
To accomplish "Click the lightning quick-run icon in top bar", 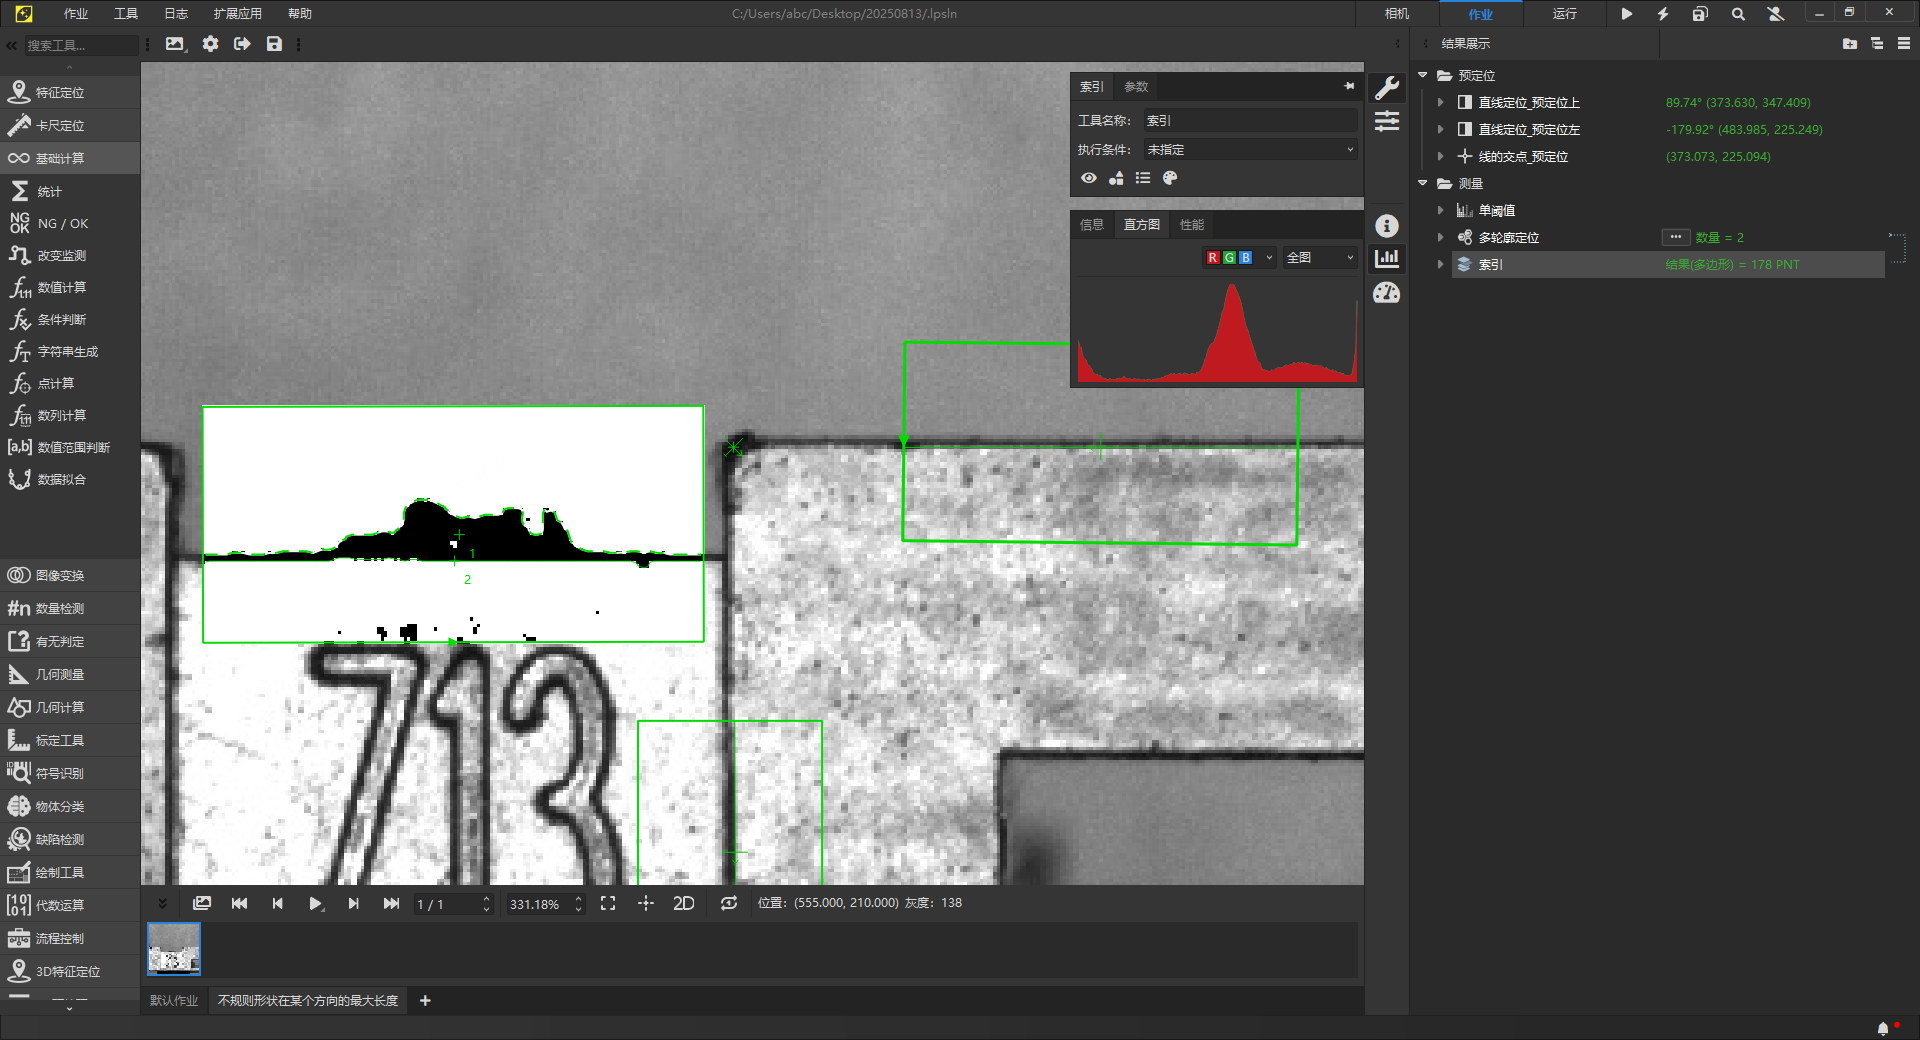I will coord(1663,14).
